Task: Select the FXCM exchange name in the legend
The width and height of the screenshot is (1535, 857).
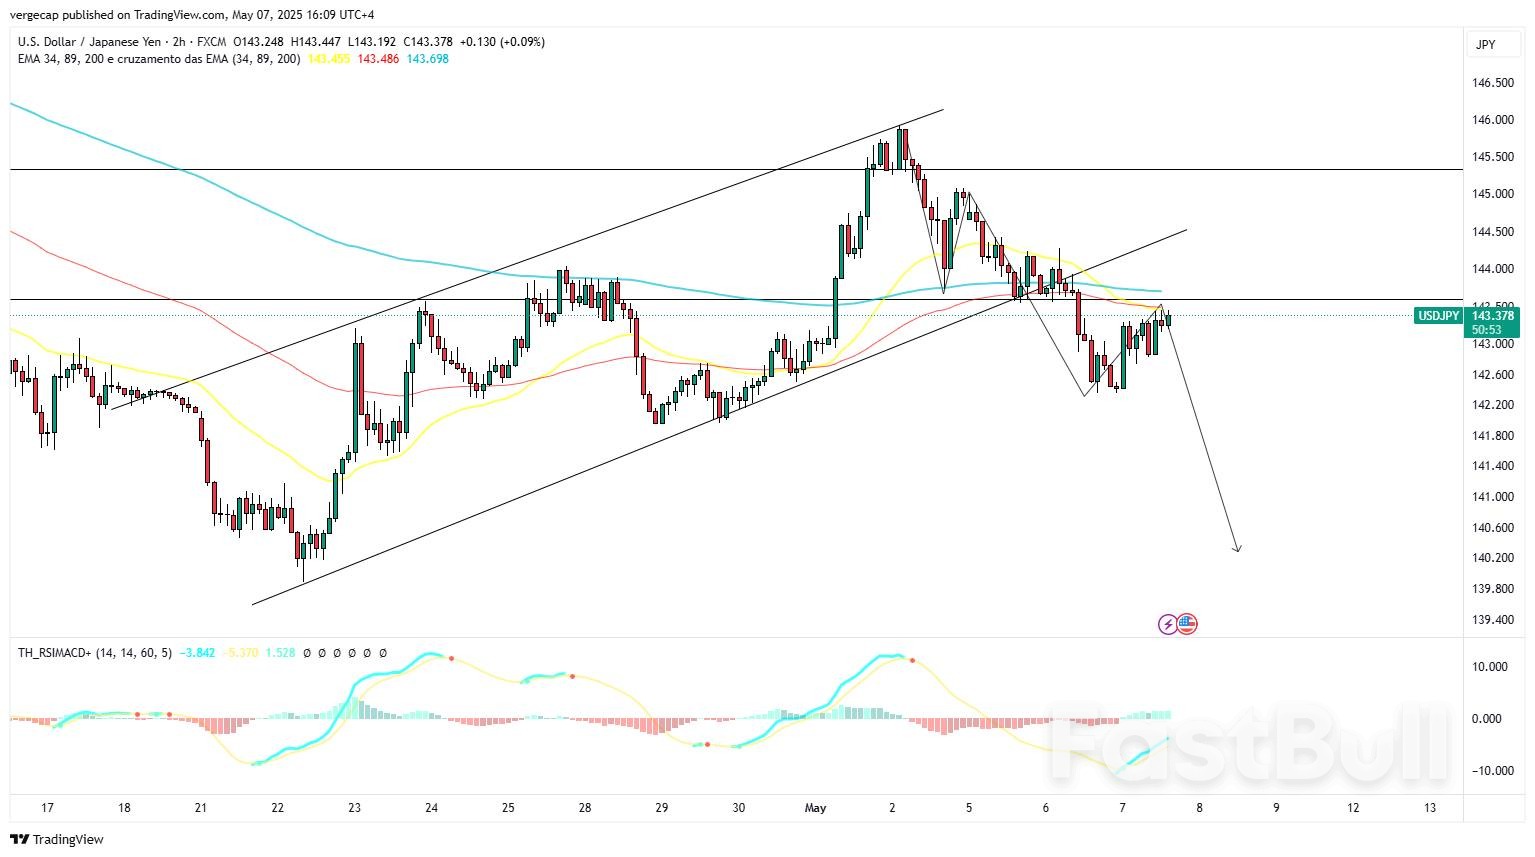Action: [209, 42]
